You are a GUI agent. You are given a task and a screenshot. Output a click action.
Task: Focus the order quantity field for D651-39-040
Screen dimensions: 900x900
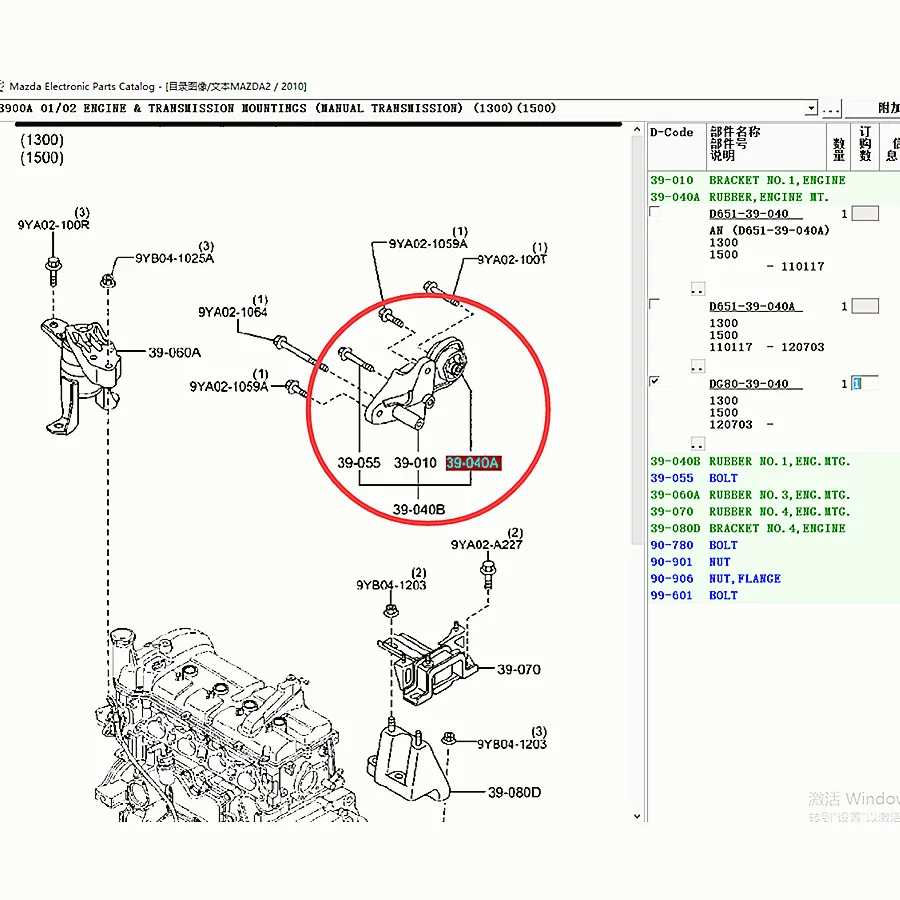865,214
